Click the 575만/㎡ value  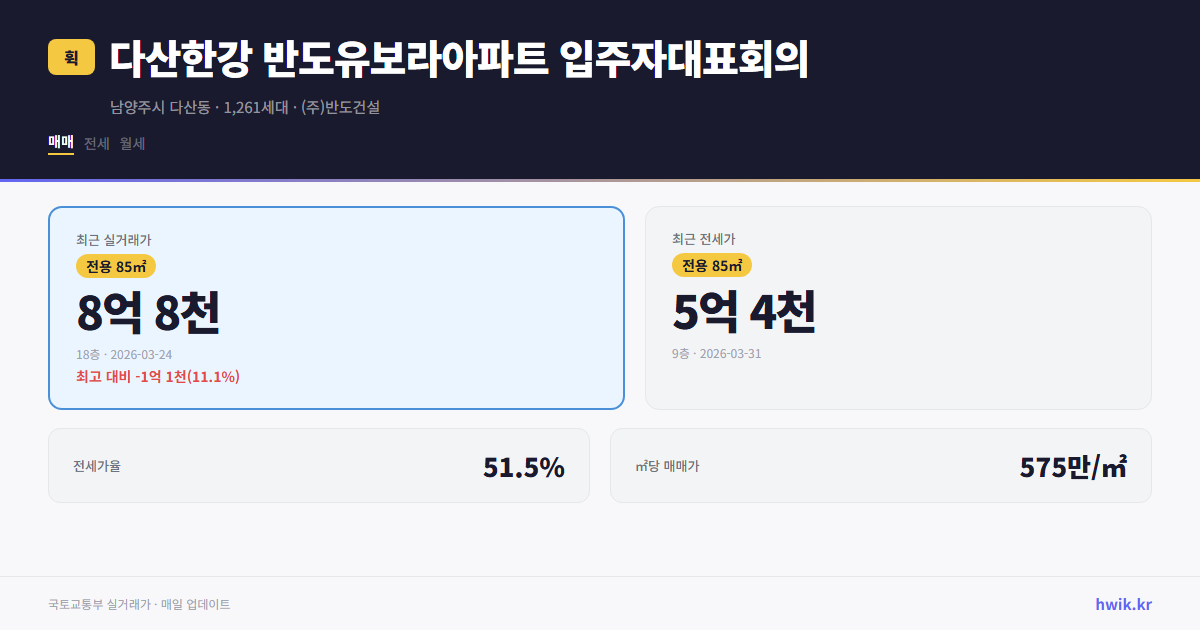coord(1073,465)
